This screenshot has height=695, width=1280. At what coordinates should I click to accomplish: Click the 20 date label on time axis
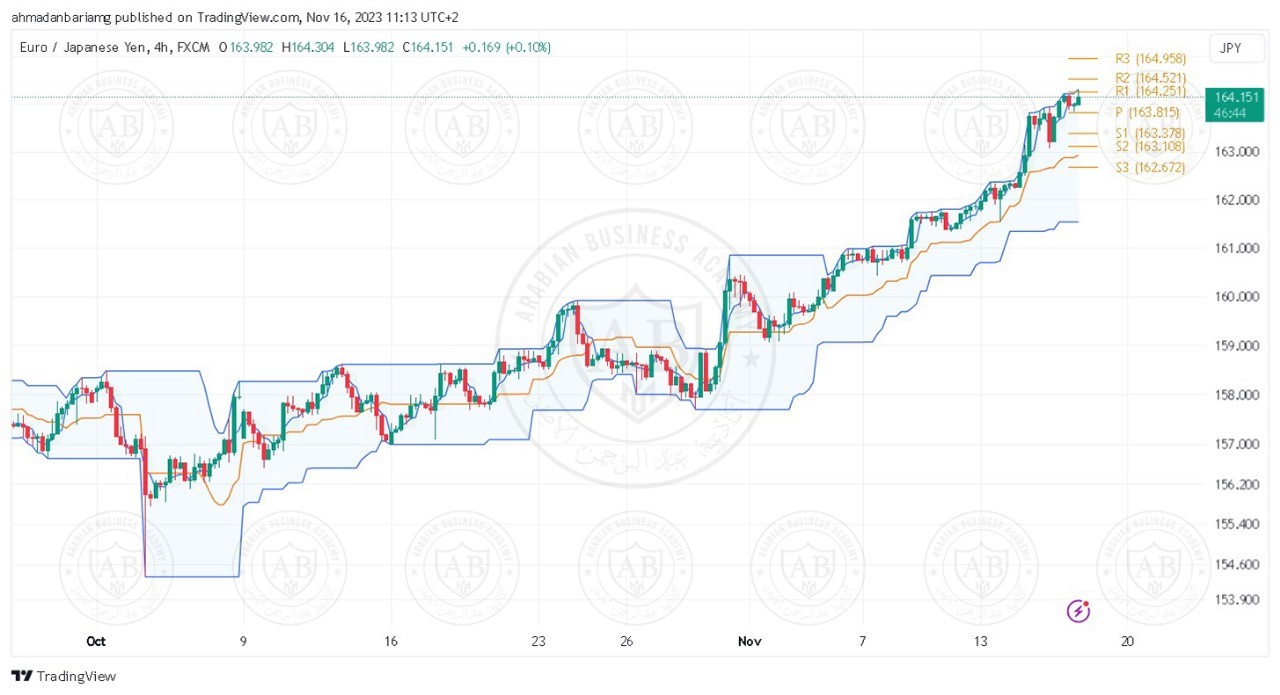[1128, 642]
